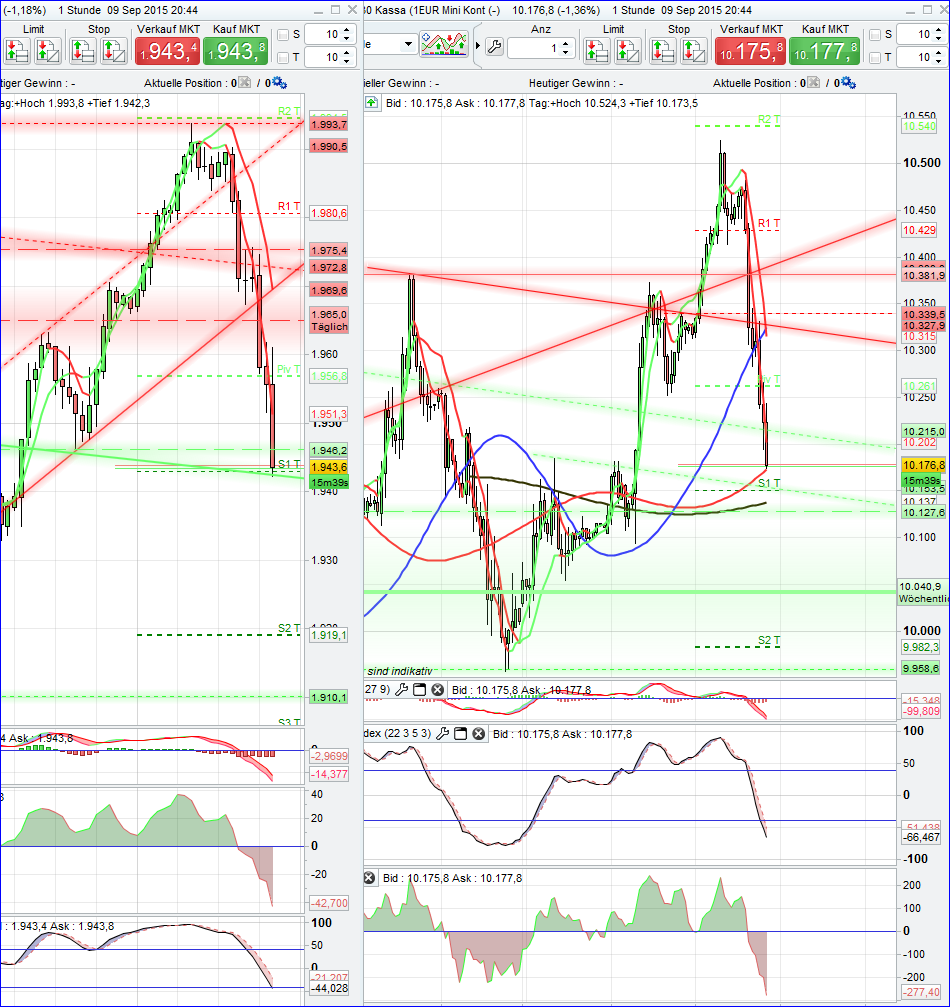Enable S checkbox in left window
The image size is (950, 1007).
[x=283, y=35]
